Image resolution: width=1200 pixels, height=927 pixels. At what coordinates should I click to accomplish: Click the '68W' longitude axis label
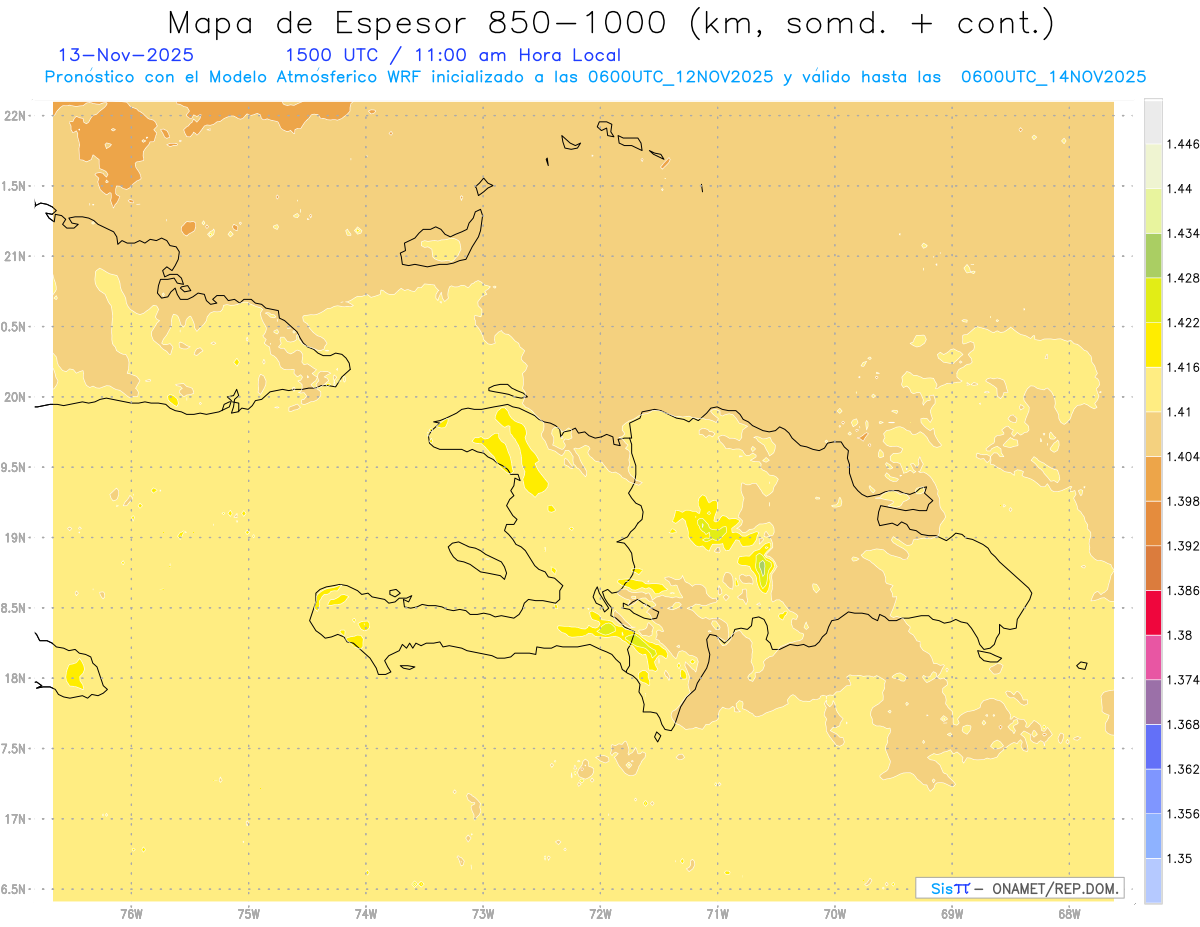coord(1069,914)
